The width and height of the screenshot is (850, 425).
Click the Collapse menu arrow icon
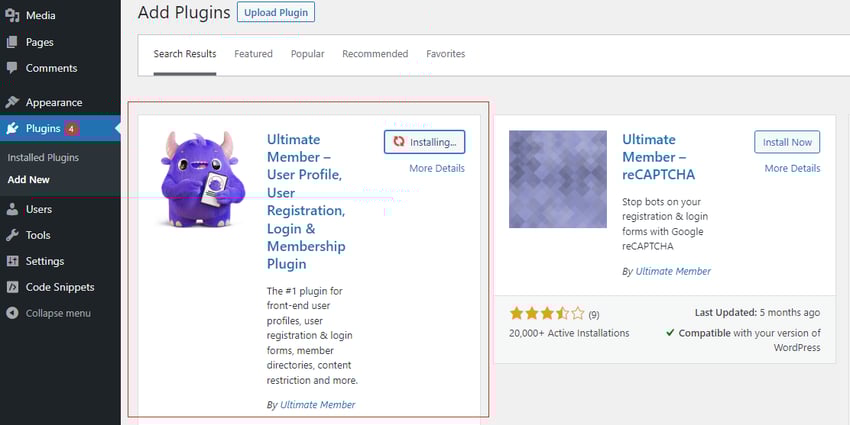(12, 313)
